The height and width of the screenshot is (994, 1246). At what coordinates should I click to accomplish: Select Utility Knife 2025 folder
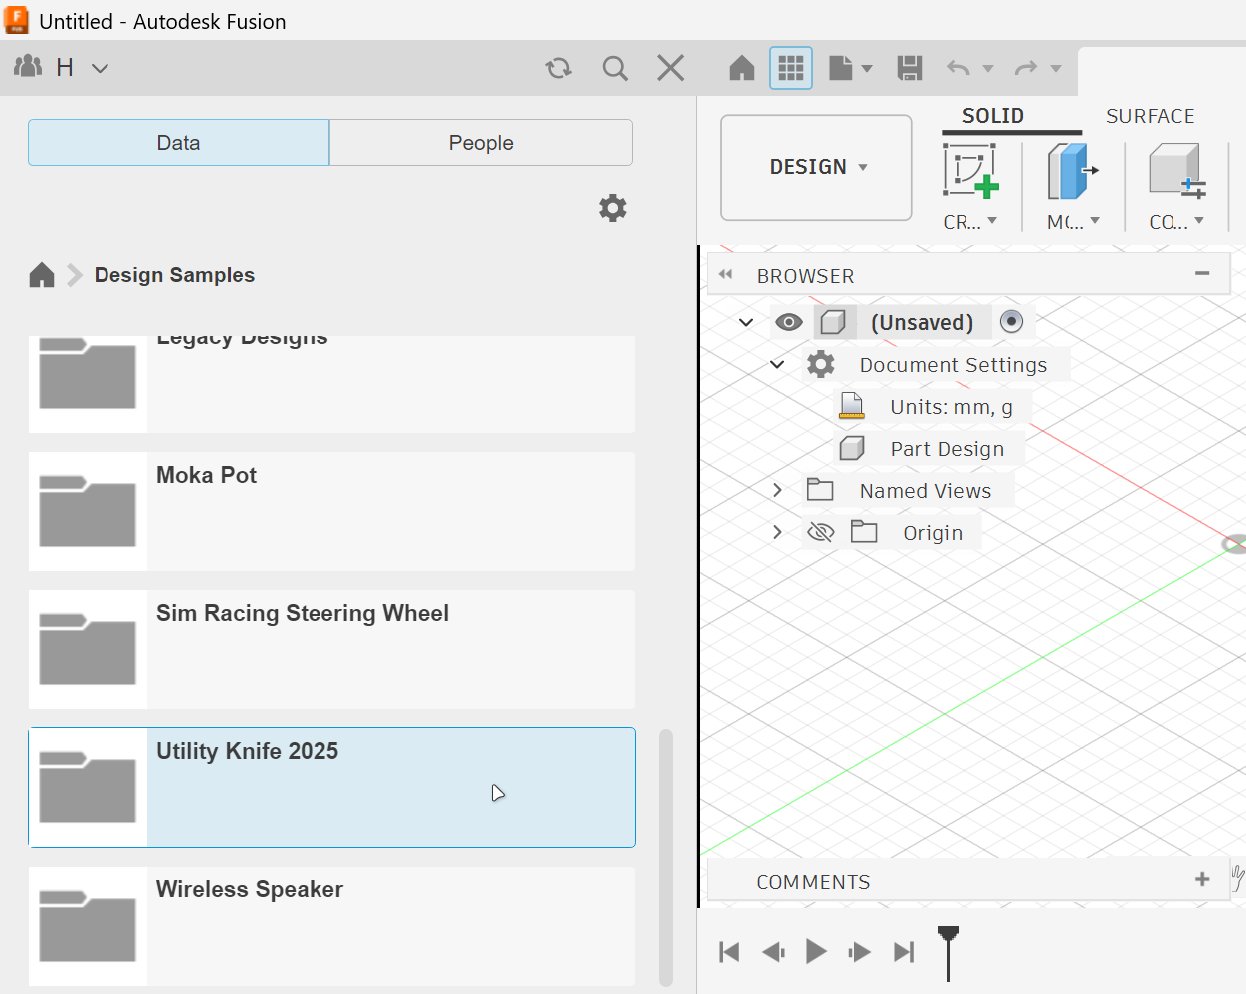coord(332,787)
